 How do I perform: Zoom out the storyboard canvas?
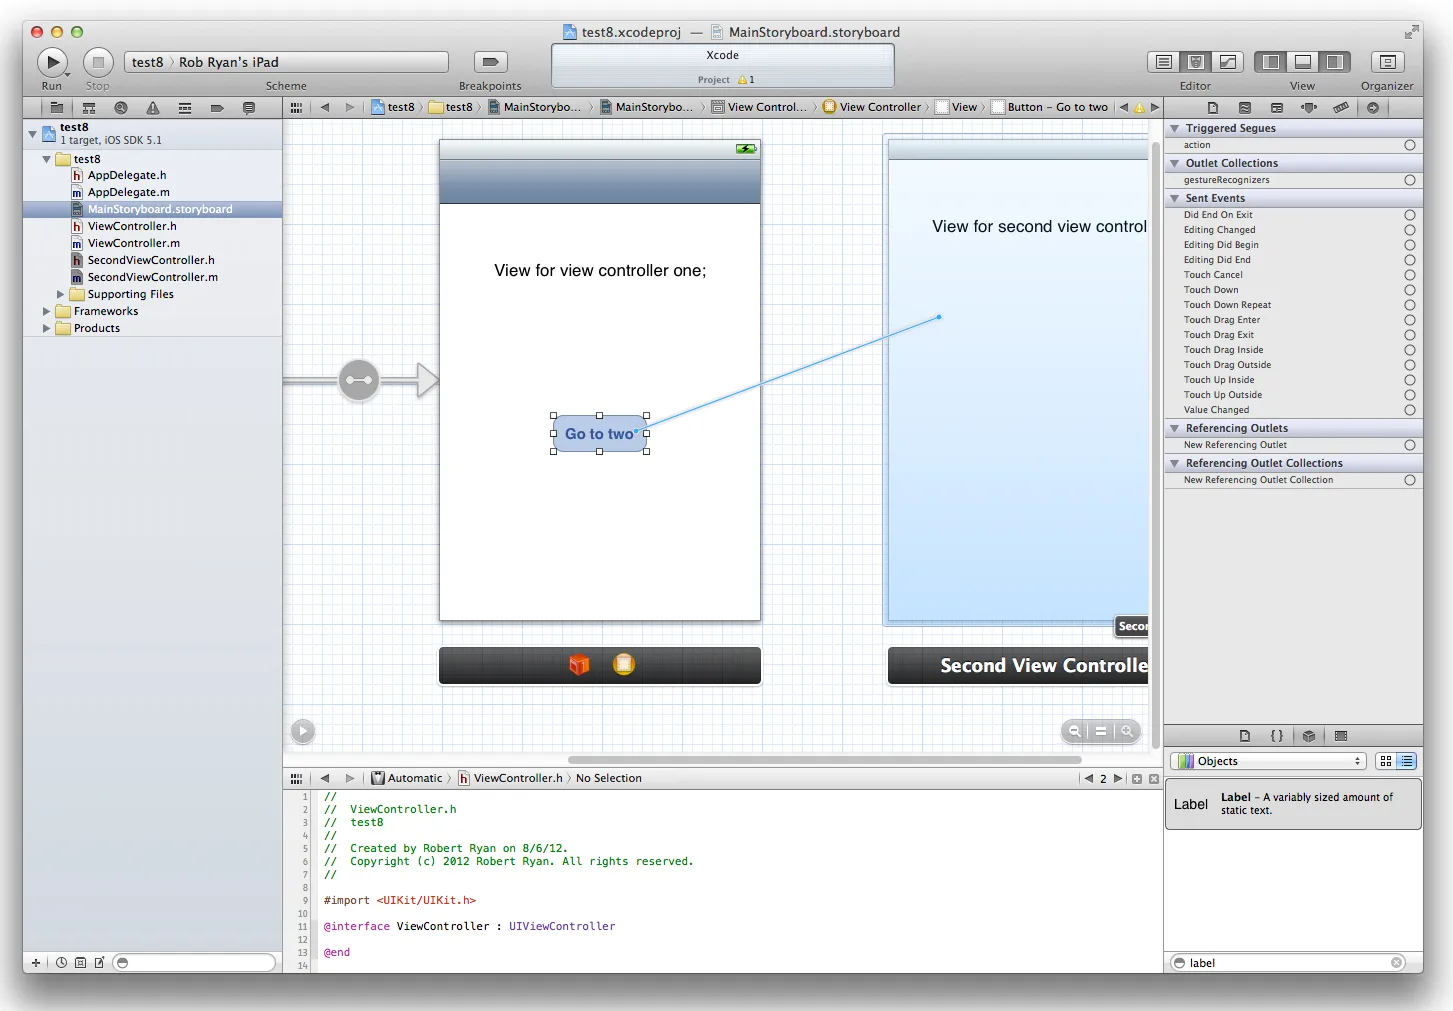(x=1074, y=731)
